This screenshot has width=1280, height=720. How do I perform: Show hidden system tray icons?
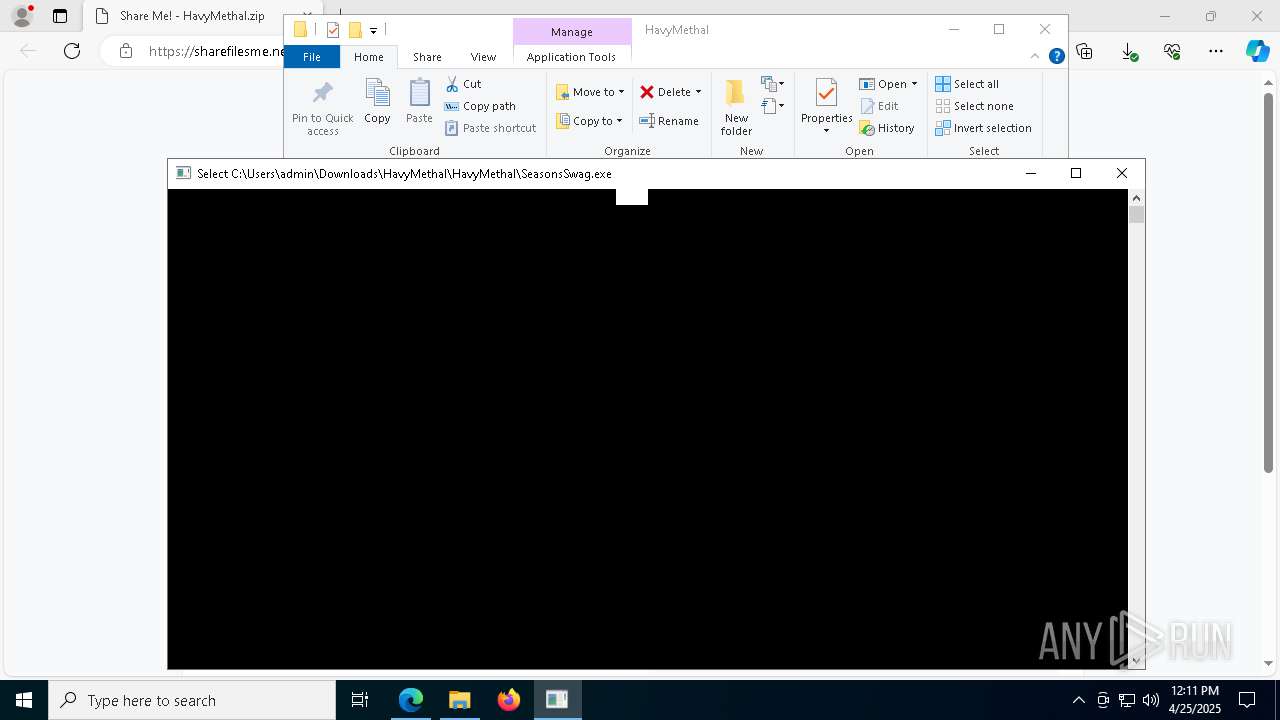(1078, 700)
